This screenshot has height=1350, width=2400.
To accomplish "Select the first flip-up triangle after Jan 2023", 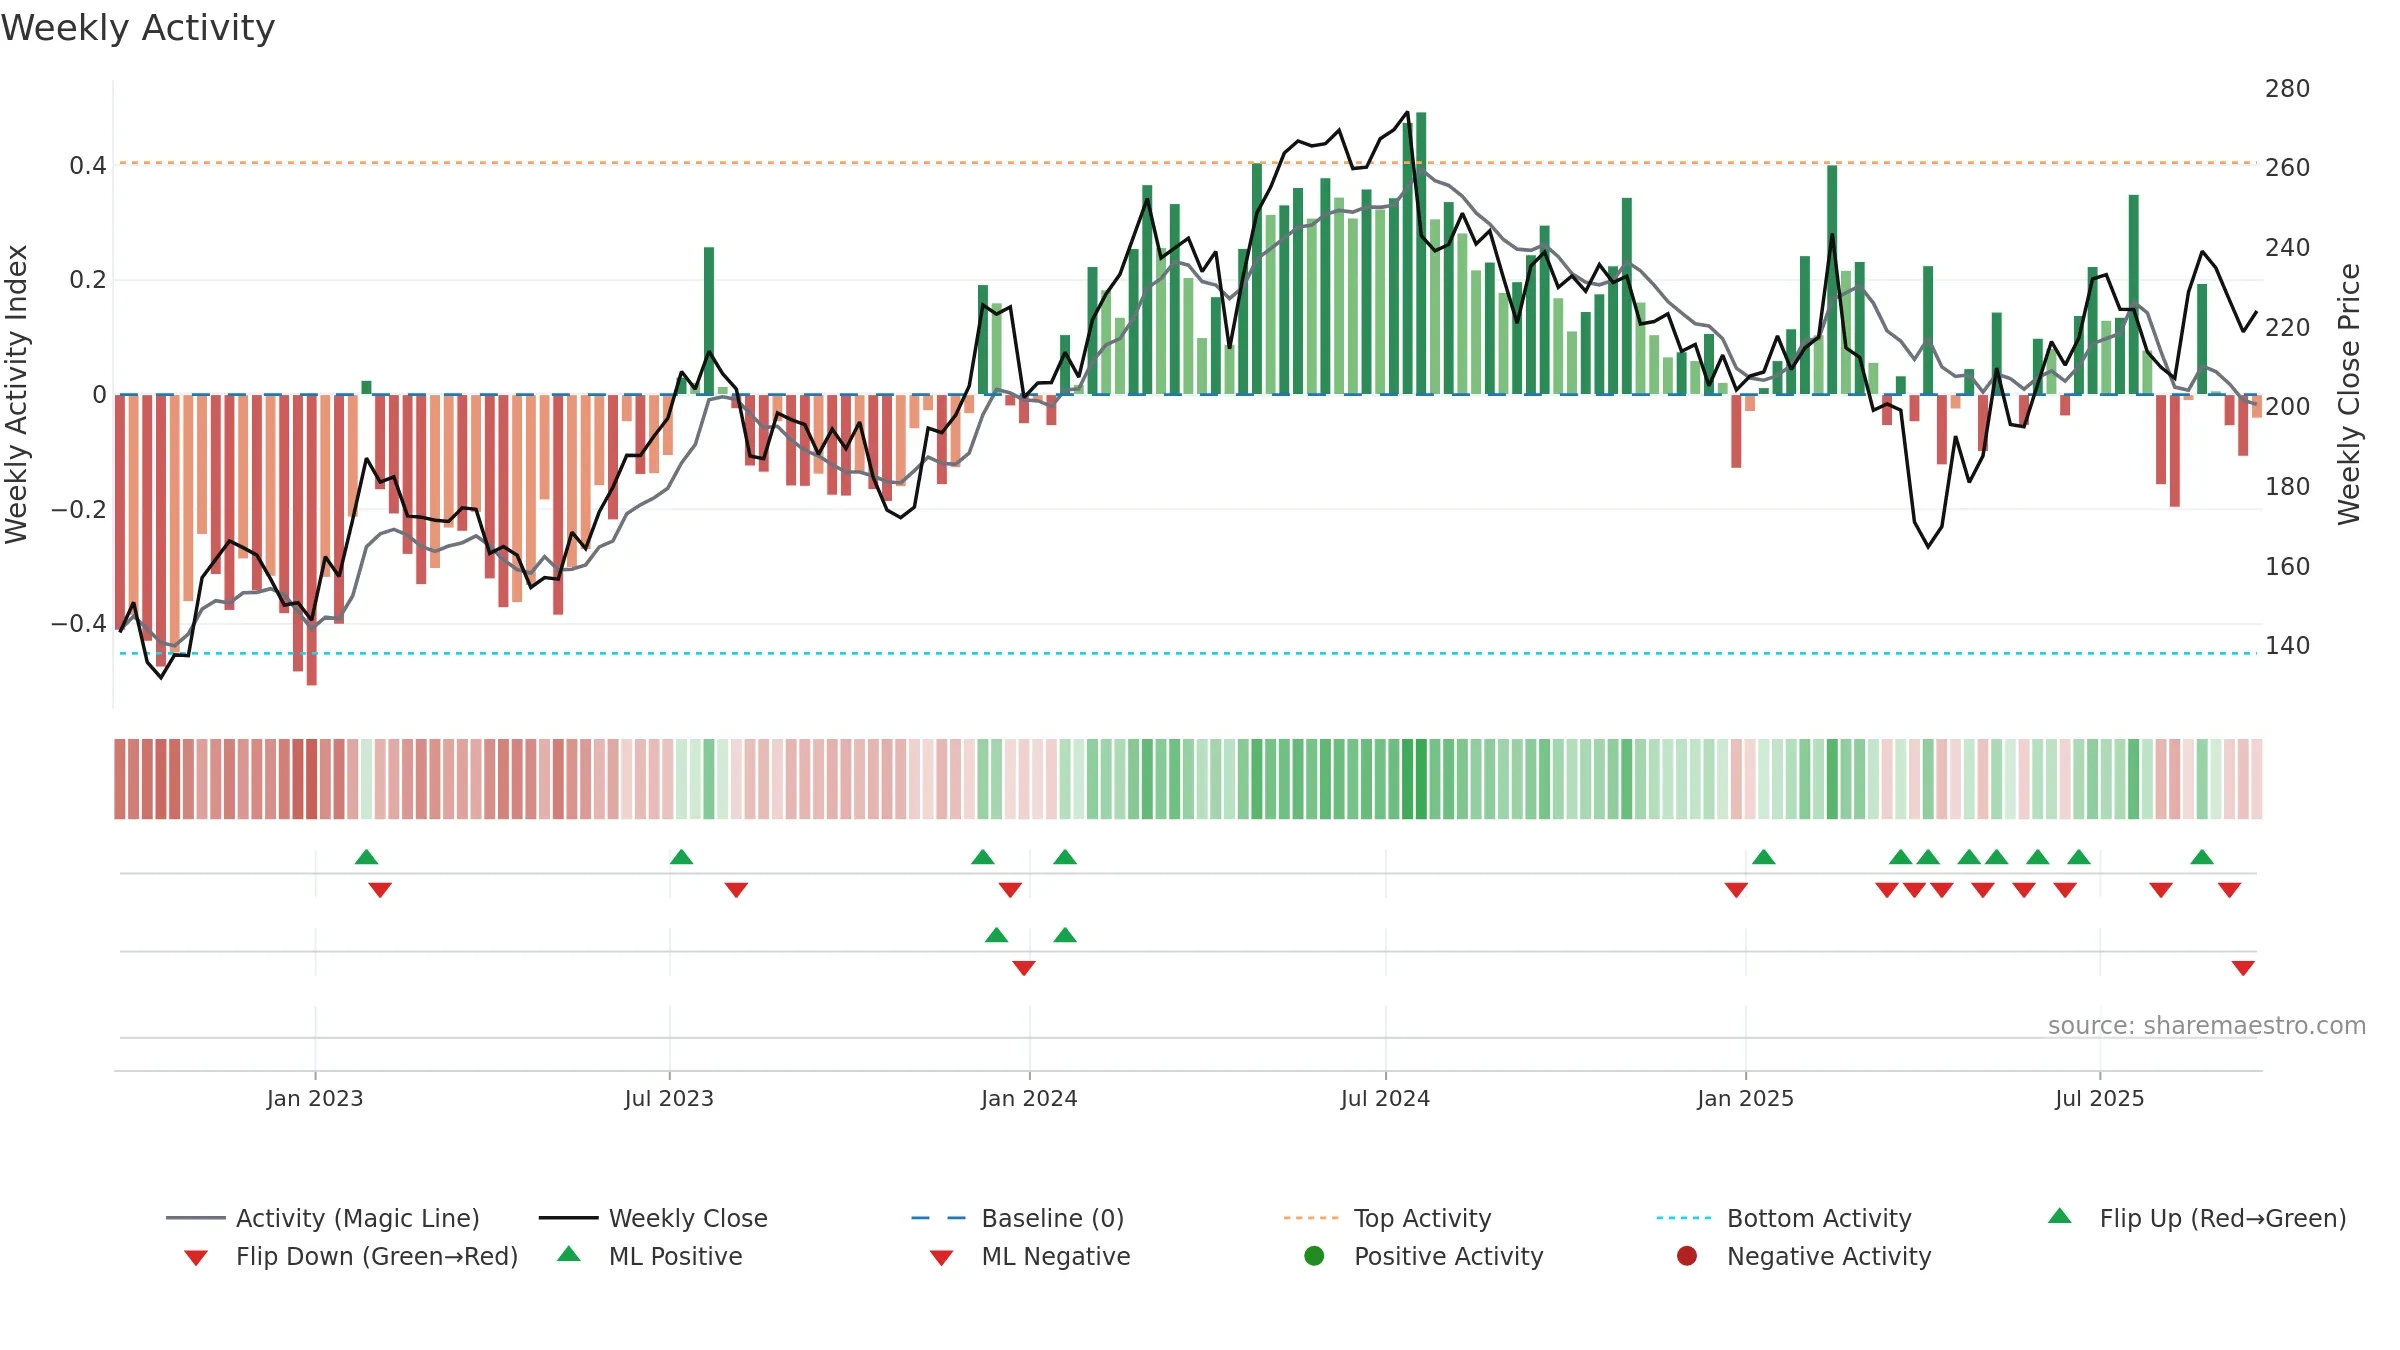I will (367, 857).
